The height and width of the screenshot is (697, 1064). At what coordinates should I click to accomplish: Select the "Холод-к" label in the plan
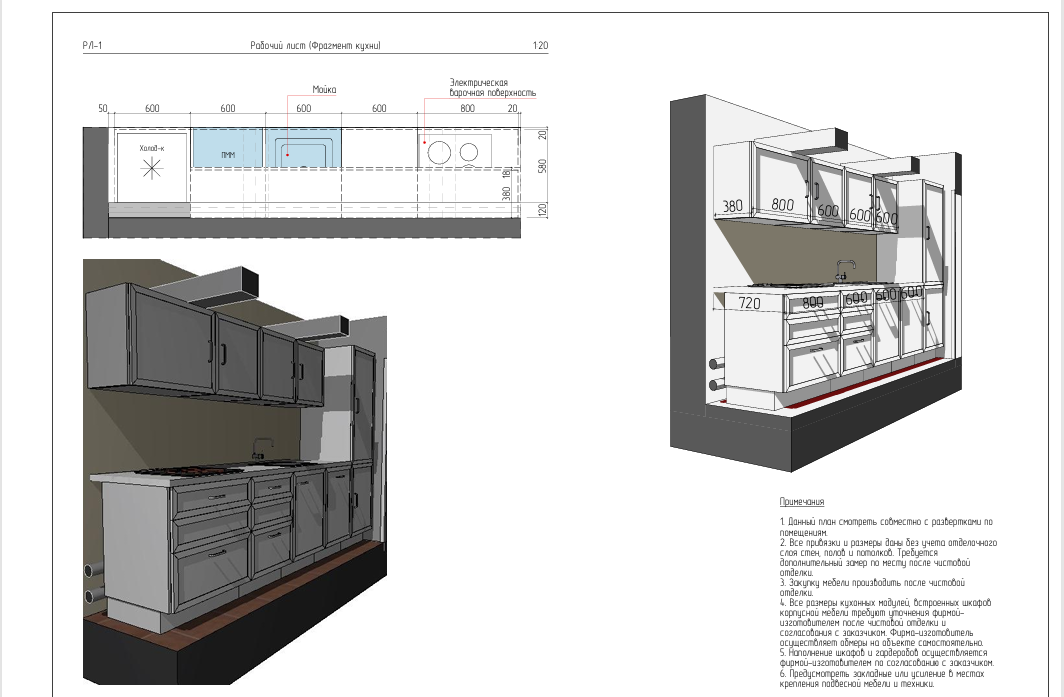(x=152, y=148)
